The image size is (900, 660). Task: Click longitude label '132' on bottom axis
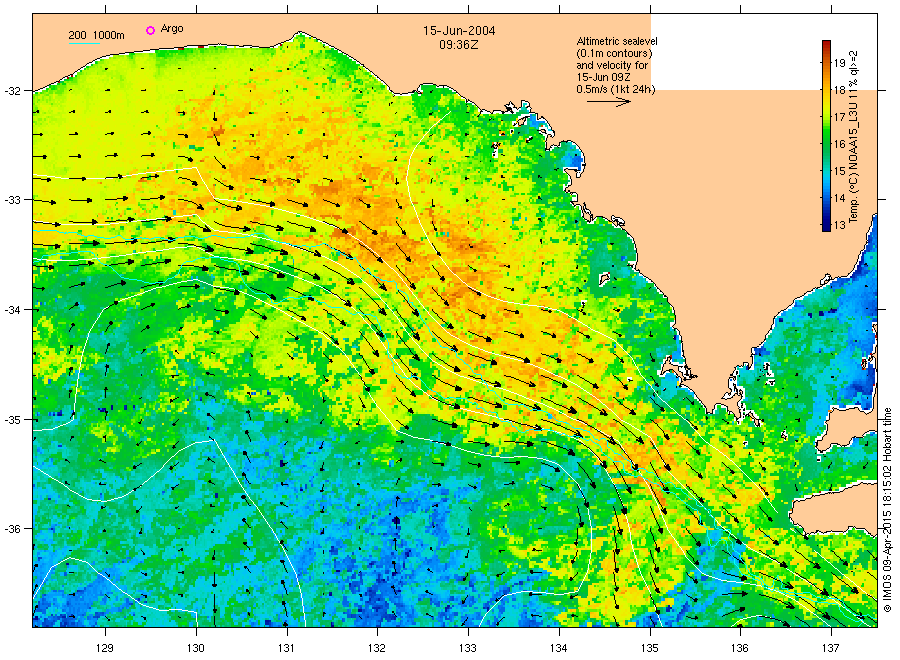click(x=377, y=648)
